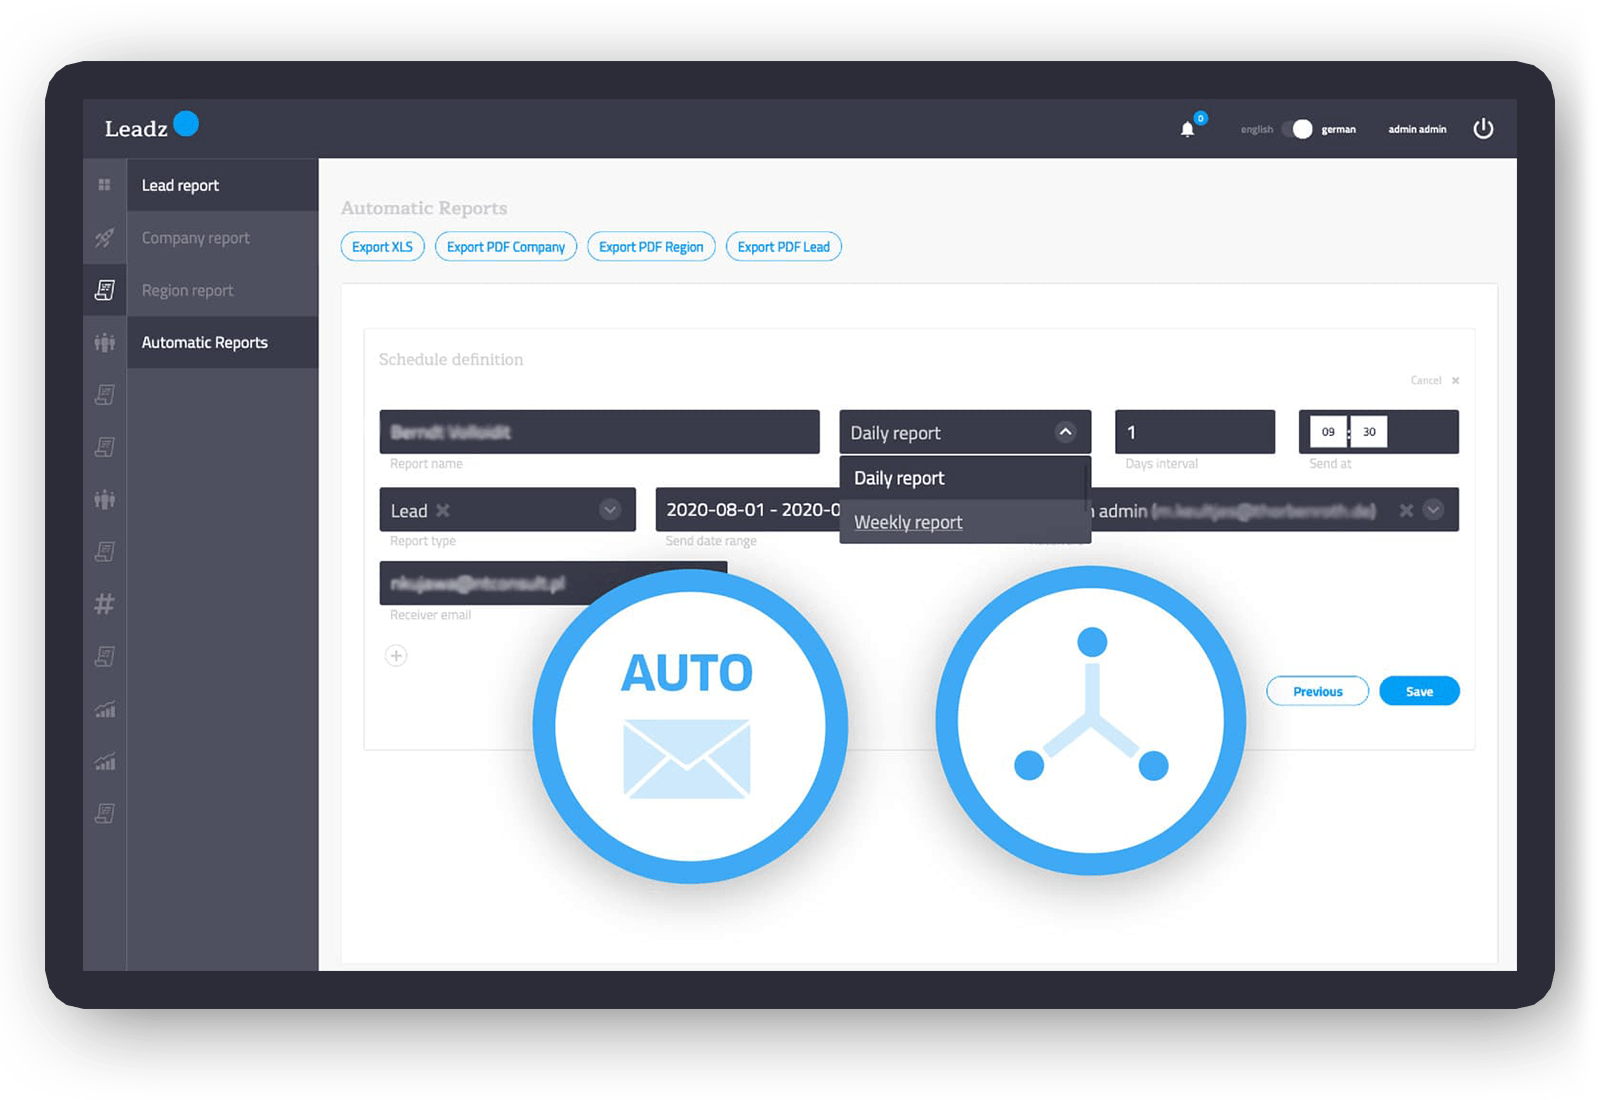Select Daily report from the list
The image size is (1600, 1100).
click(x=964, y=478)
